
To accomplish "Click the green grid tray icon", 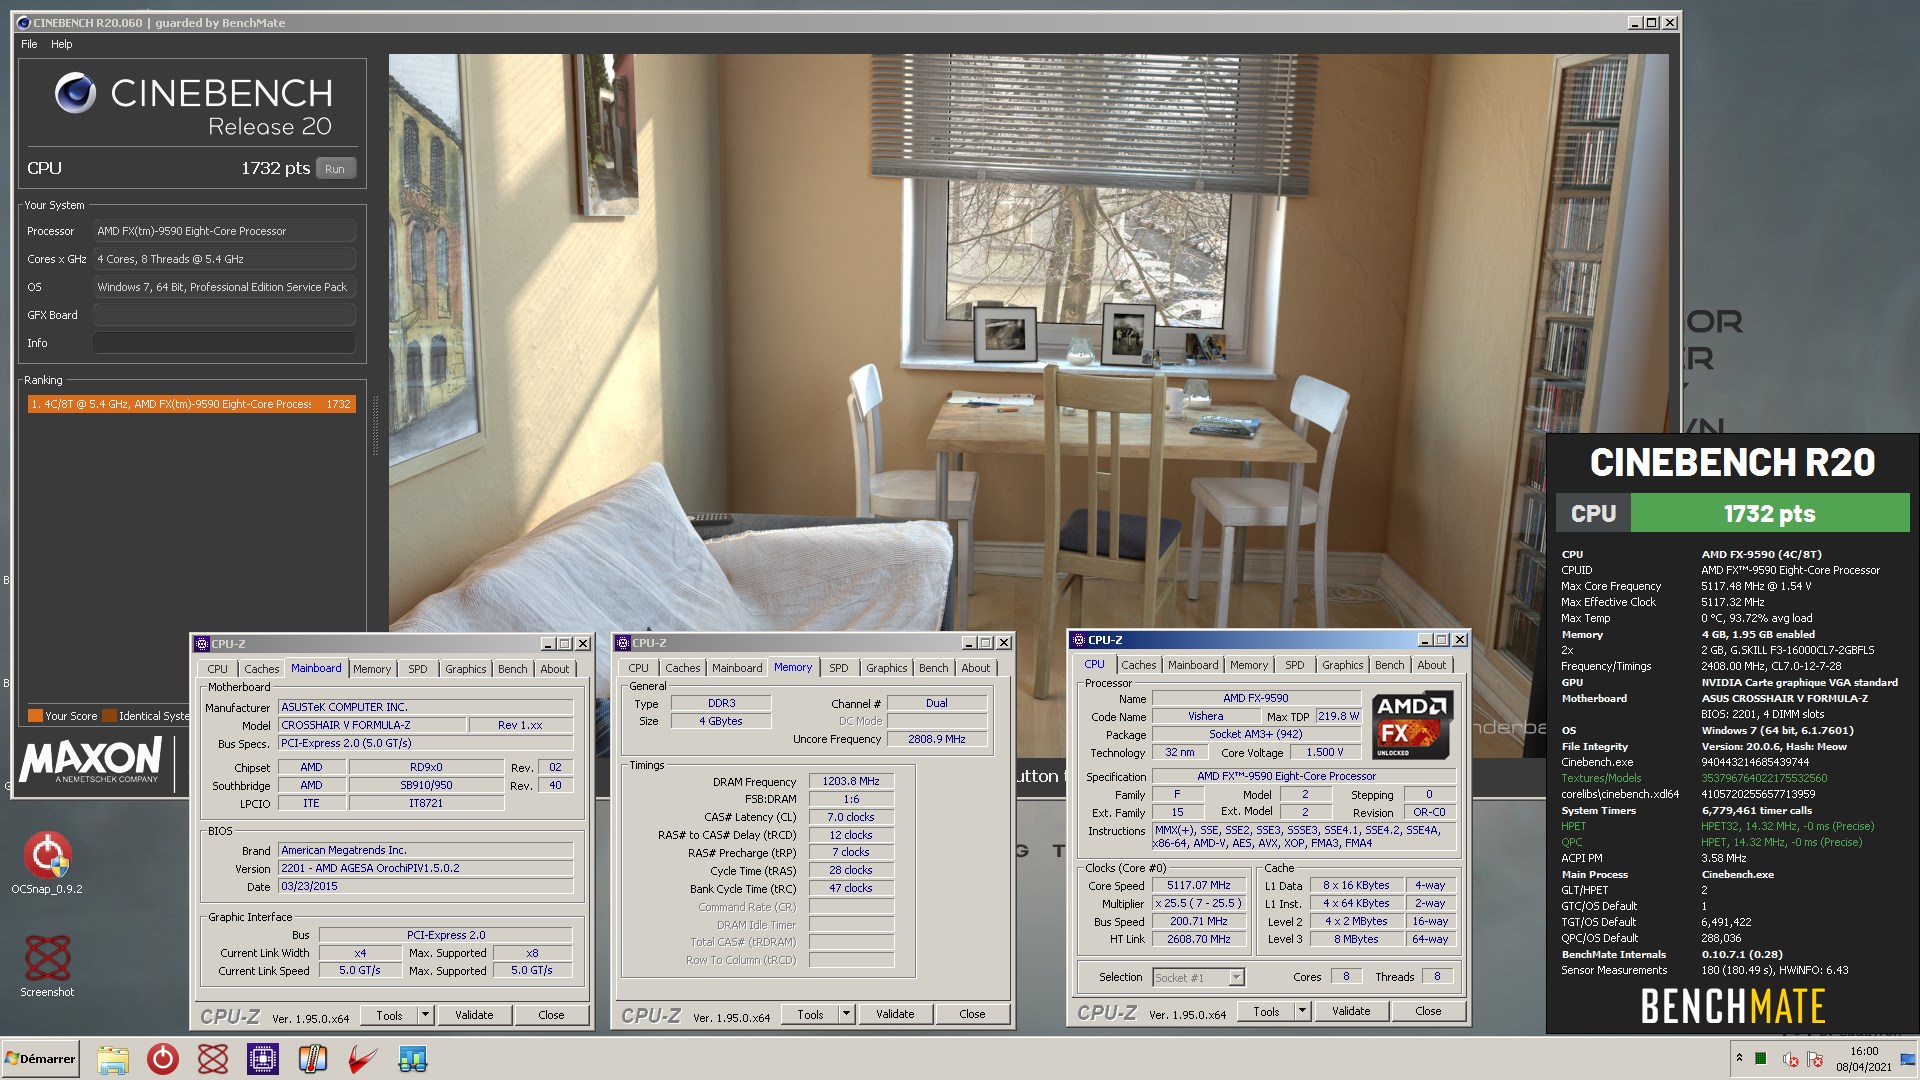I will [x=1761, y=1058].
